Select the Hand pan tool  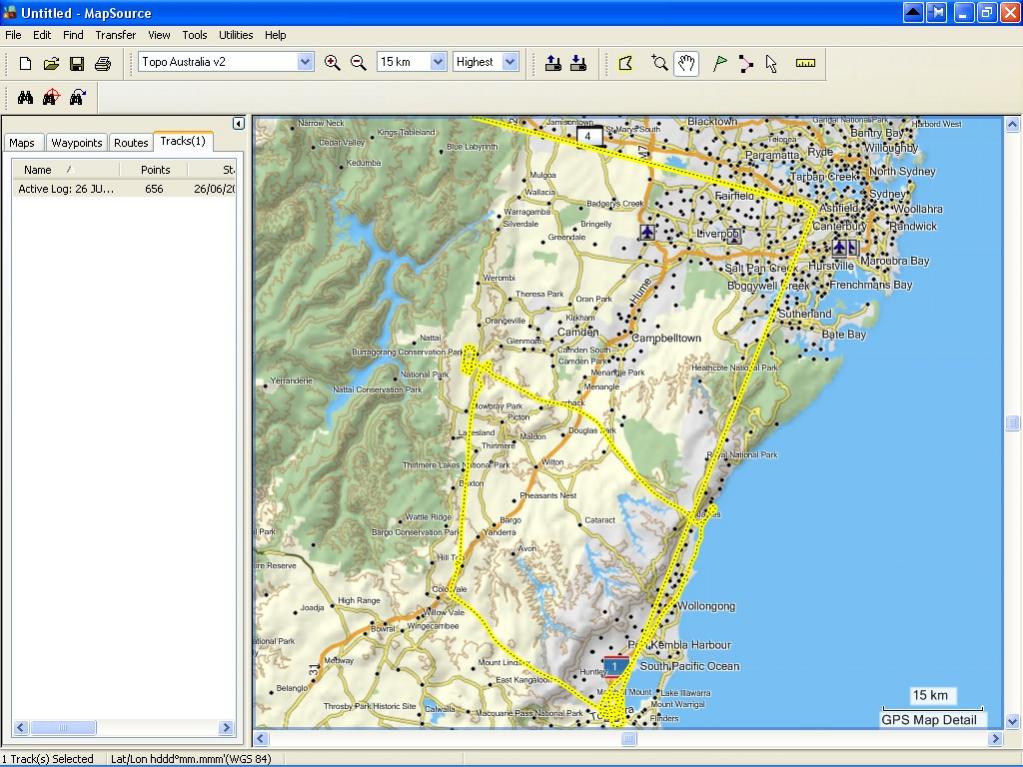click(686, 63)
